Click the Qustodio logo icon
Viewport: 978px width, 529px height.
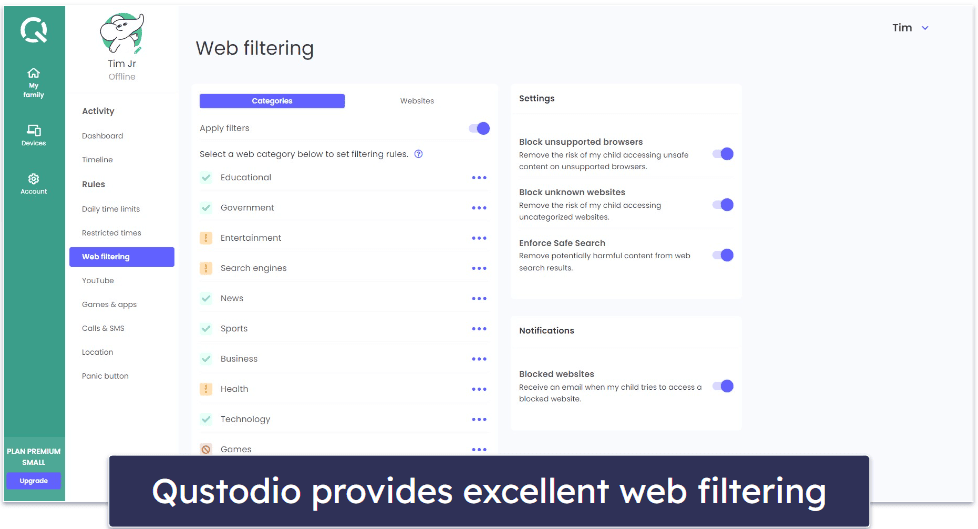pos(33,30)
